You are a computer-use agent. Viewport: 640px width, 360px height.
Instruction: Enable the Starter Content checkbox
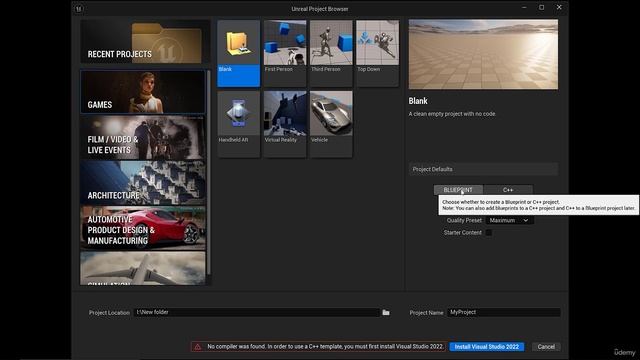[488, 233]
